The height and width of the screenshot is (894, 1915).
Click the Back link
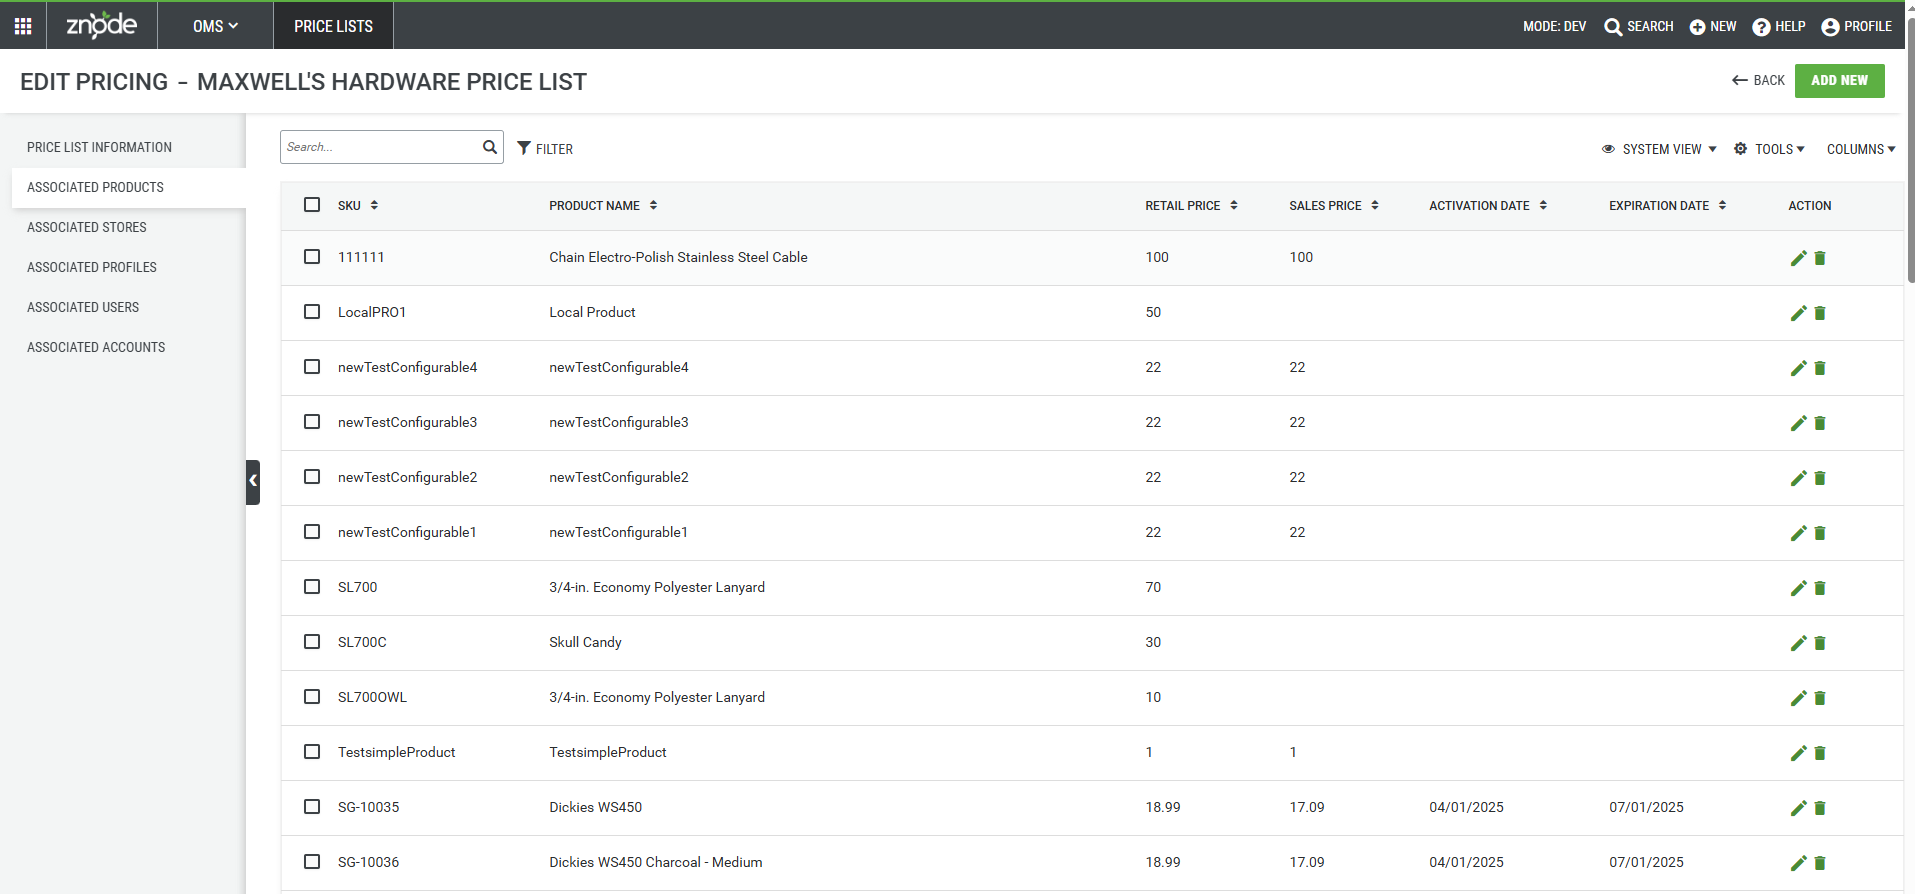(1758, 81)
